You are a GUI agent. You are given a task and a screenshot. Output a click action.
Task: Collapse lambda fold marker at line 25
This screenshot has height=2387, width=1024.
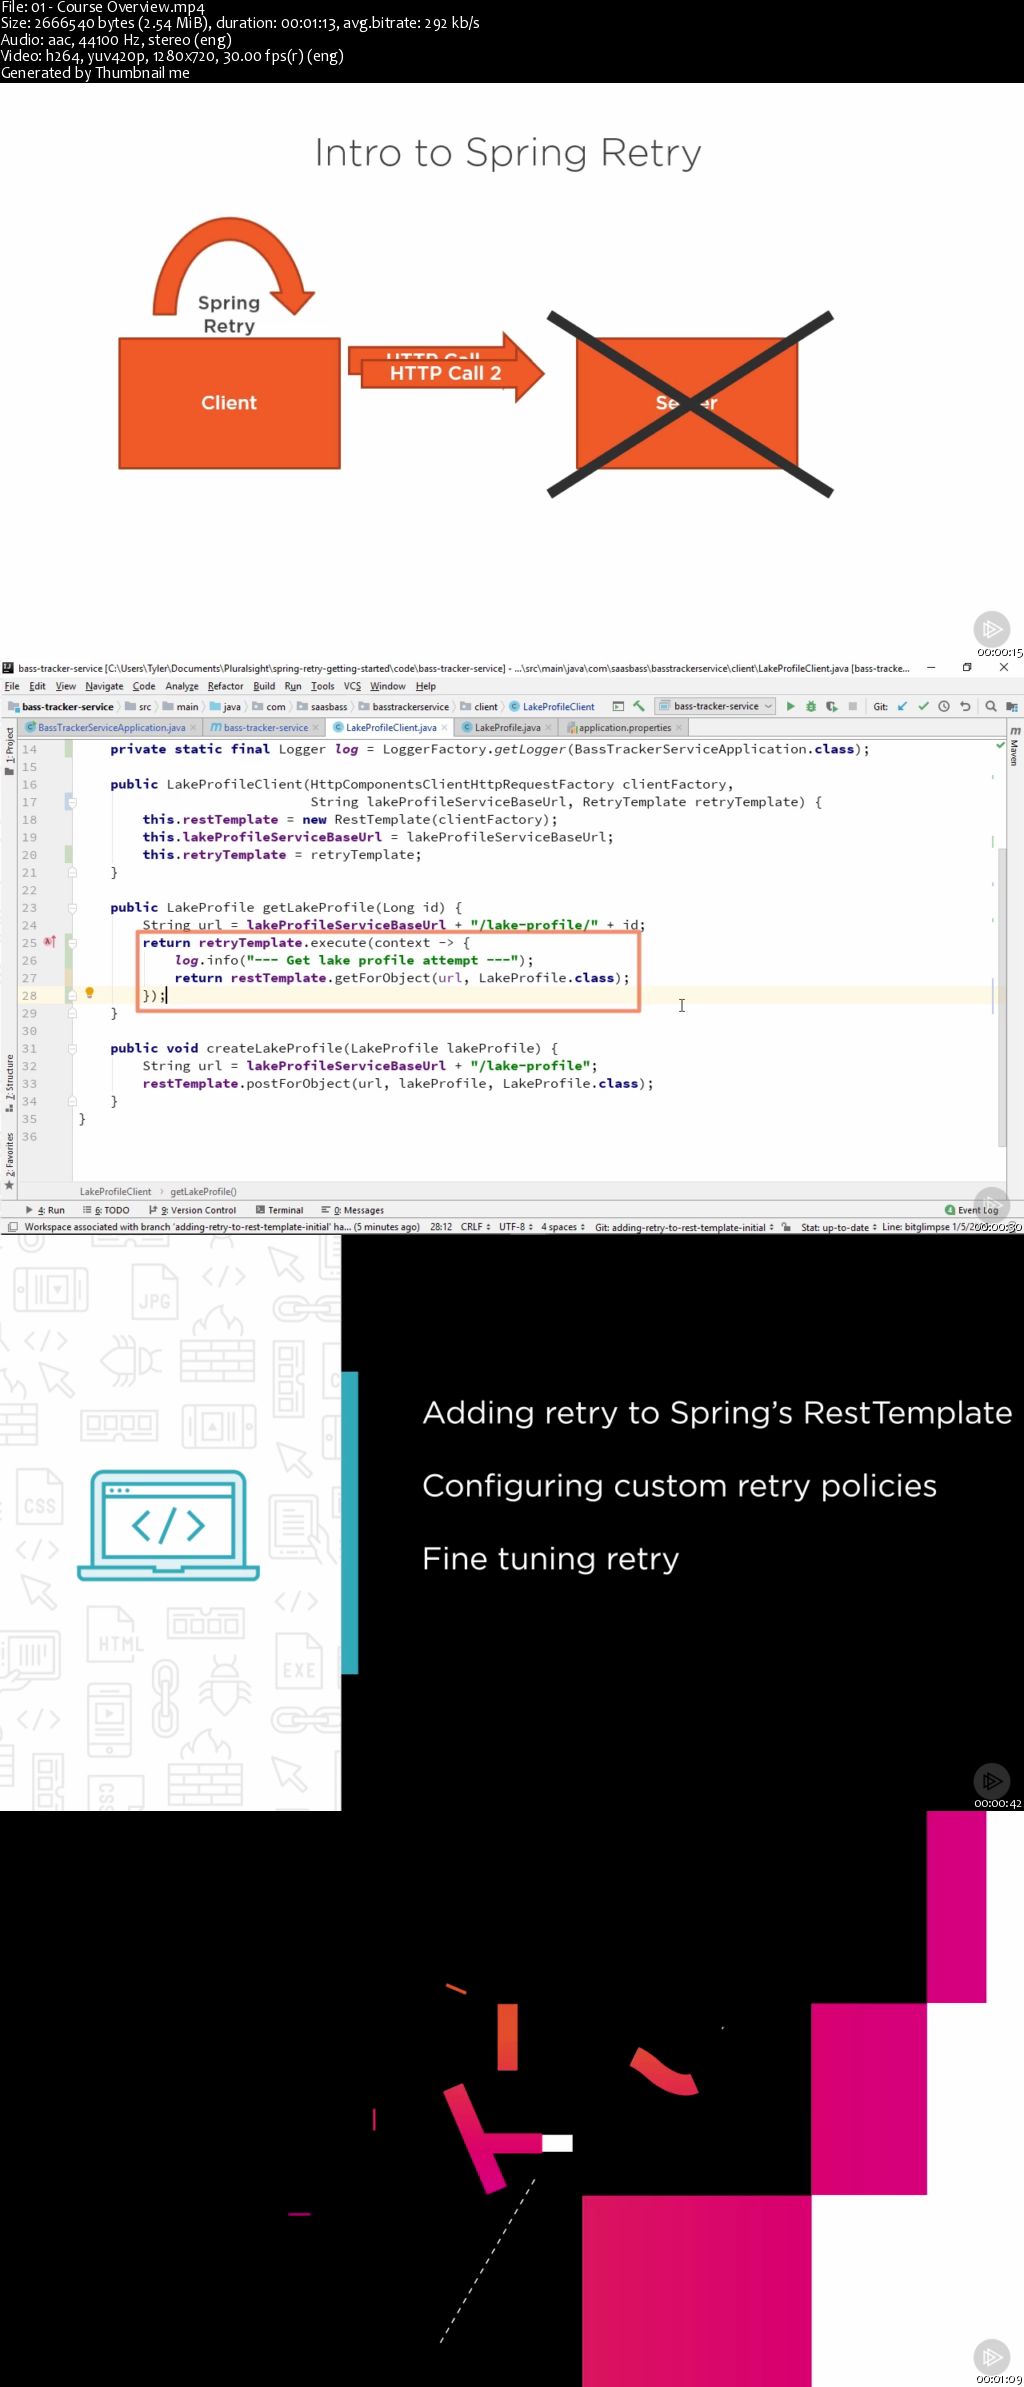coord(72,943)
